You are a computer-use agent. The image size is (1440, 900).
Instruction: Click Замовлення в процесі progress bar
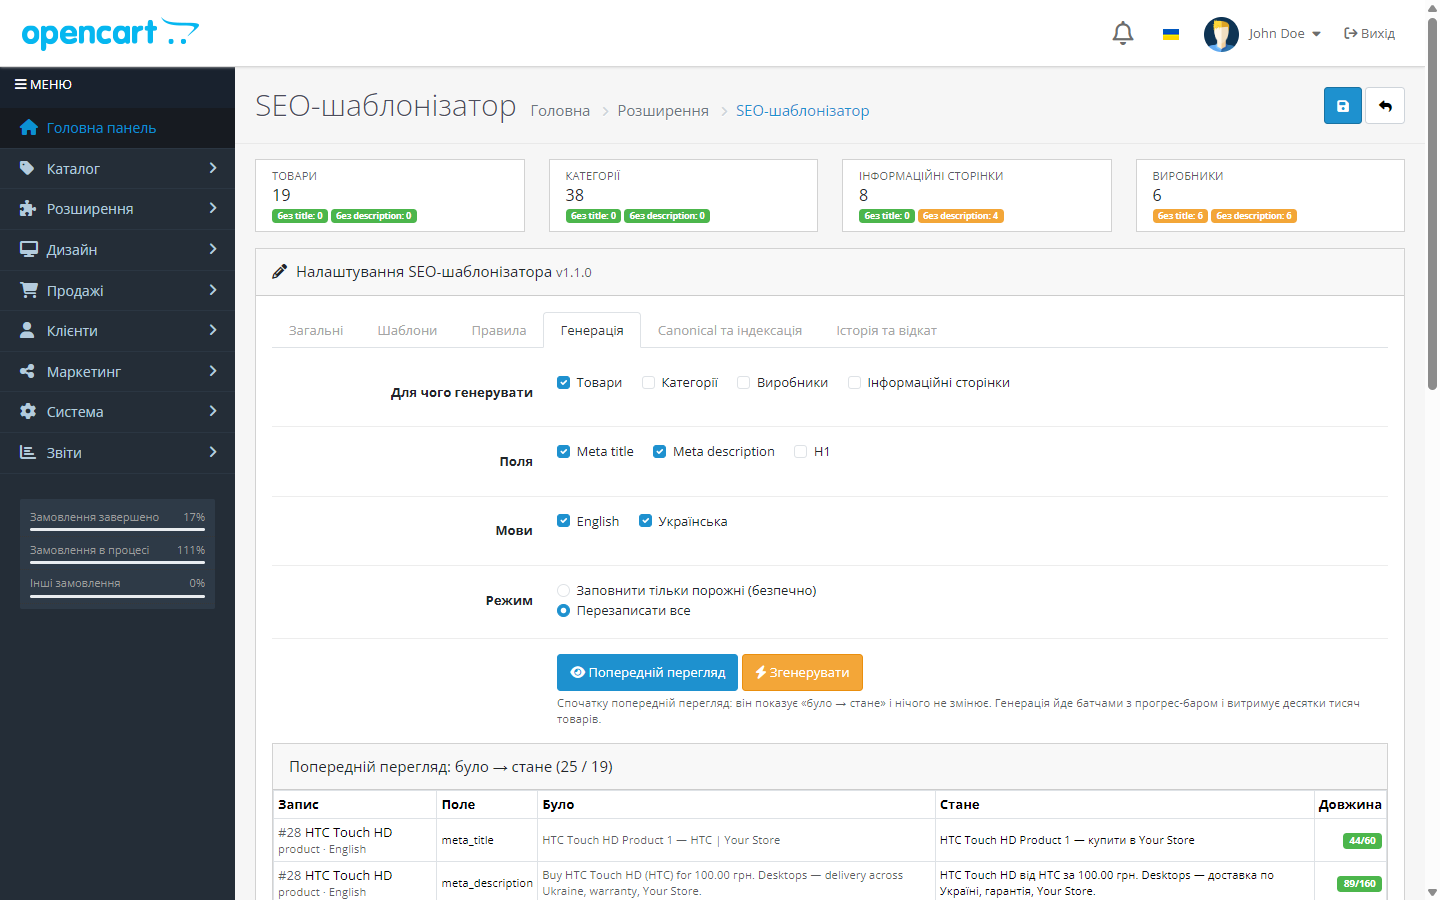pyautogui.click(x=117, y=563)
